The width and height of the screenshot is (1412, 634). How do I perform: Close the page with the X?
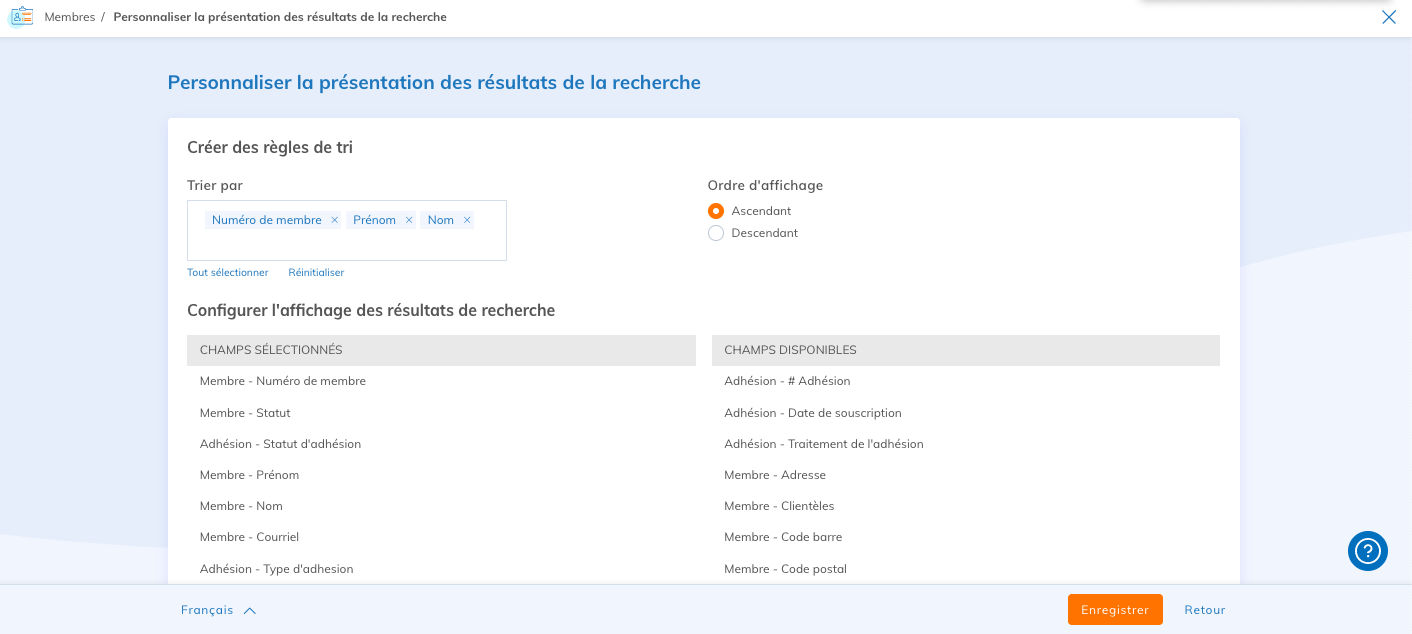pyautogui.click(x=1388, y=17)
